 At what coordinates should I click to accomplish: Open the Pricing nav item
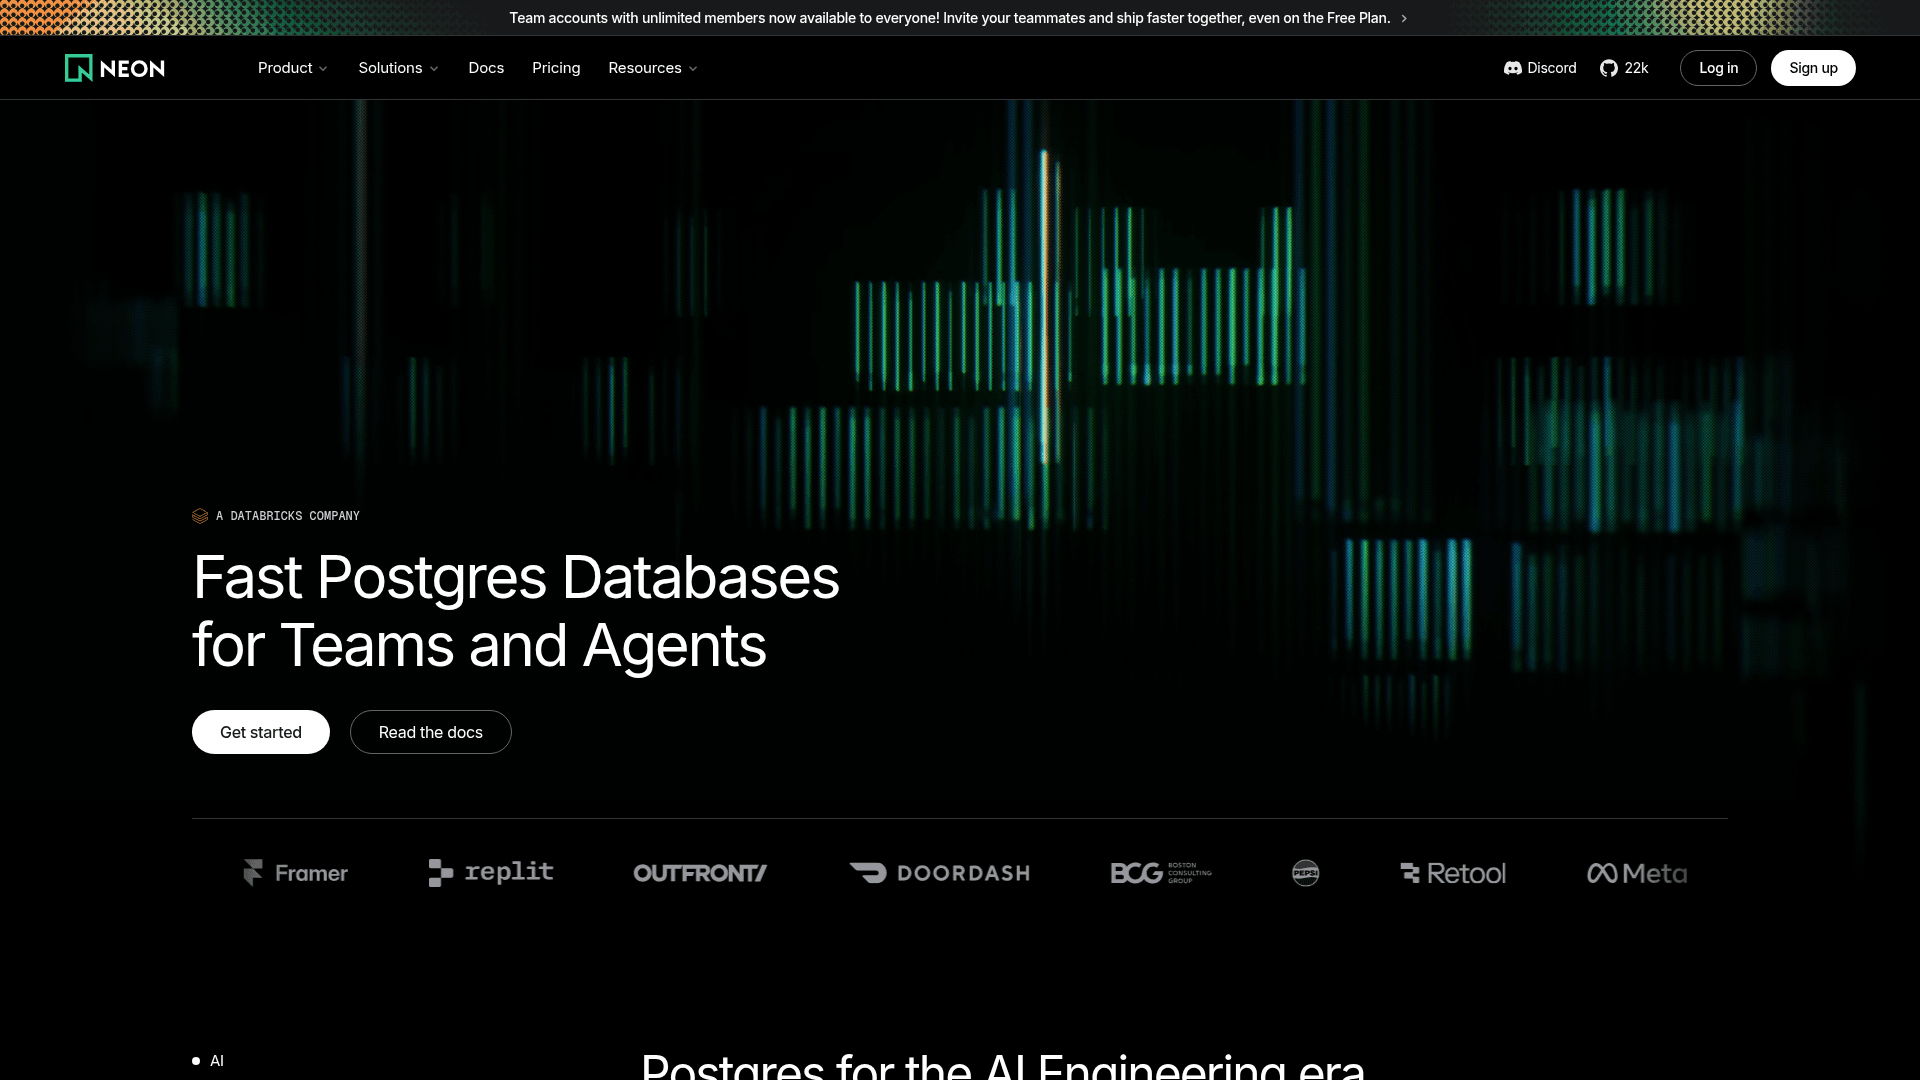click(556, 68)
